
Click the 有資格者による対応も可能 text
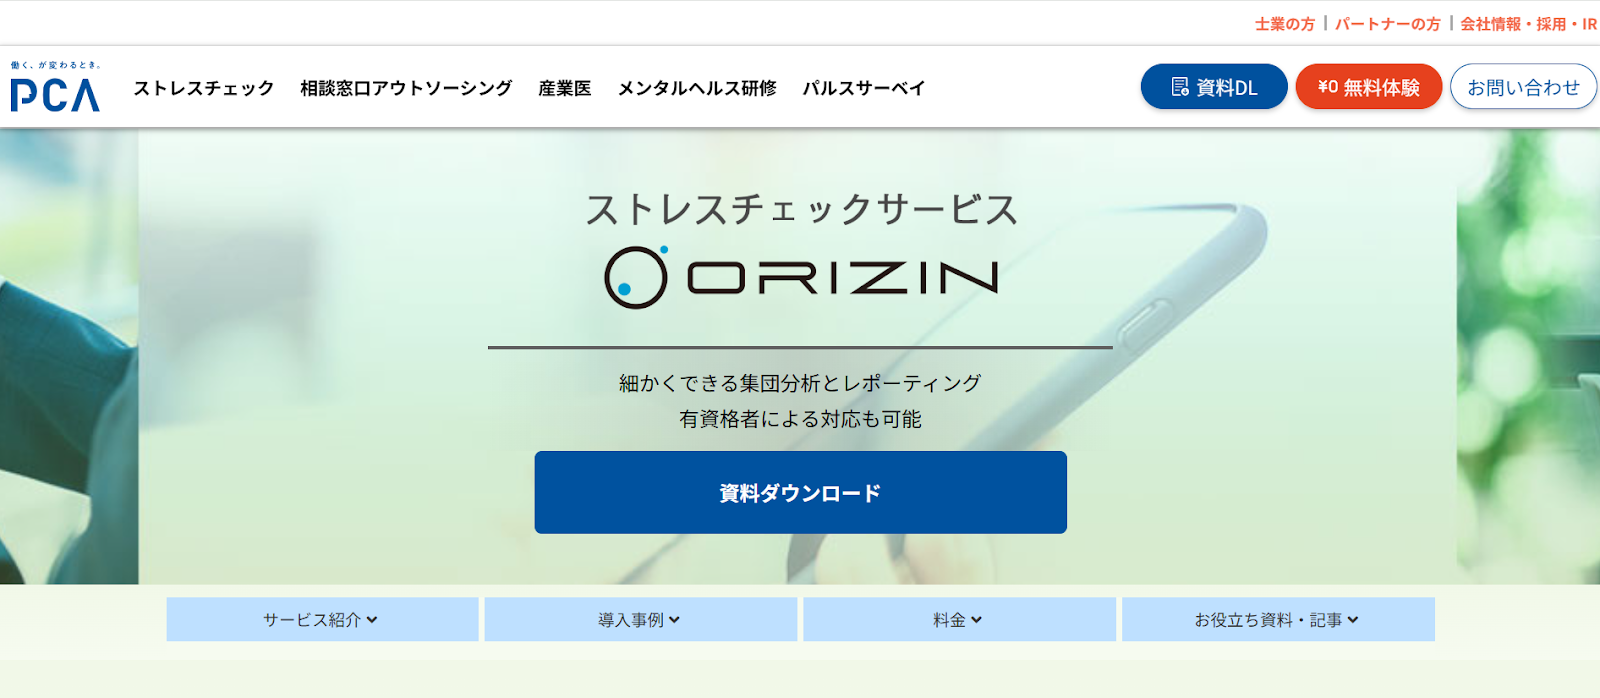(800, 419)
